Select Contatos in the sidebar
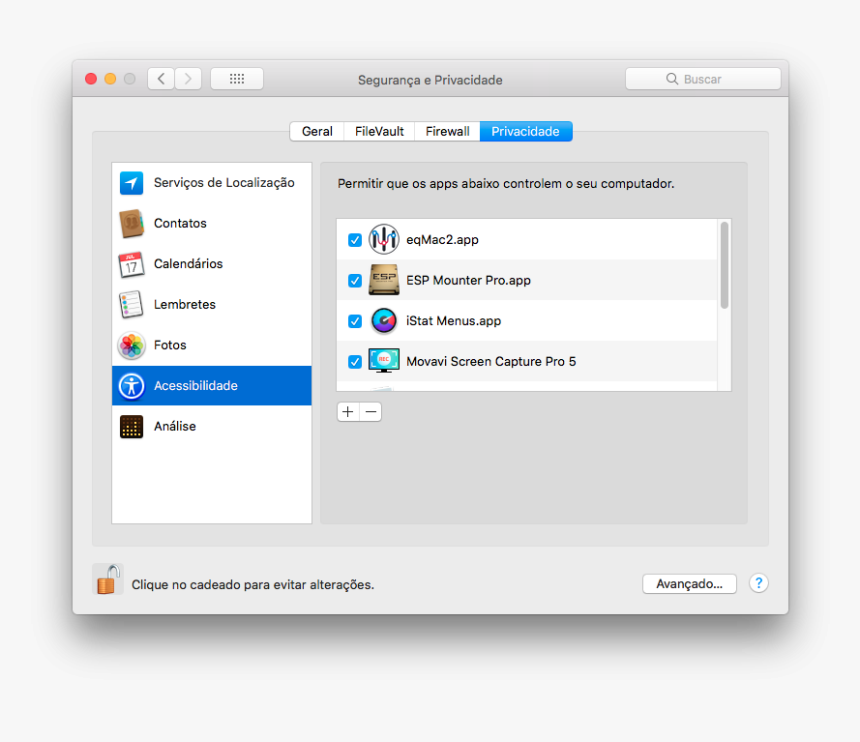The height and width of the screenshot is (742, 860). 212,224
